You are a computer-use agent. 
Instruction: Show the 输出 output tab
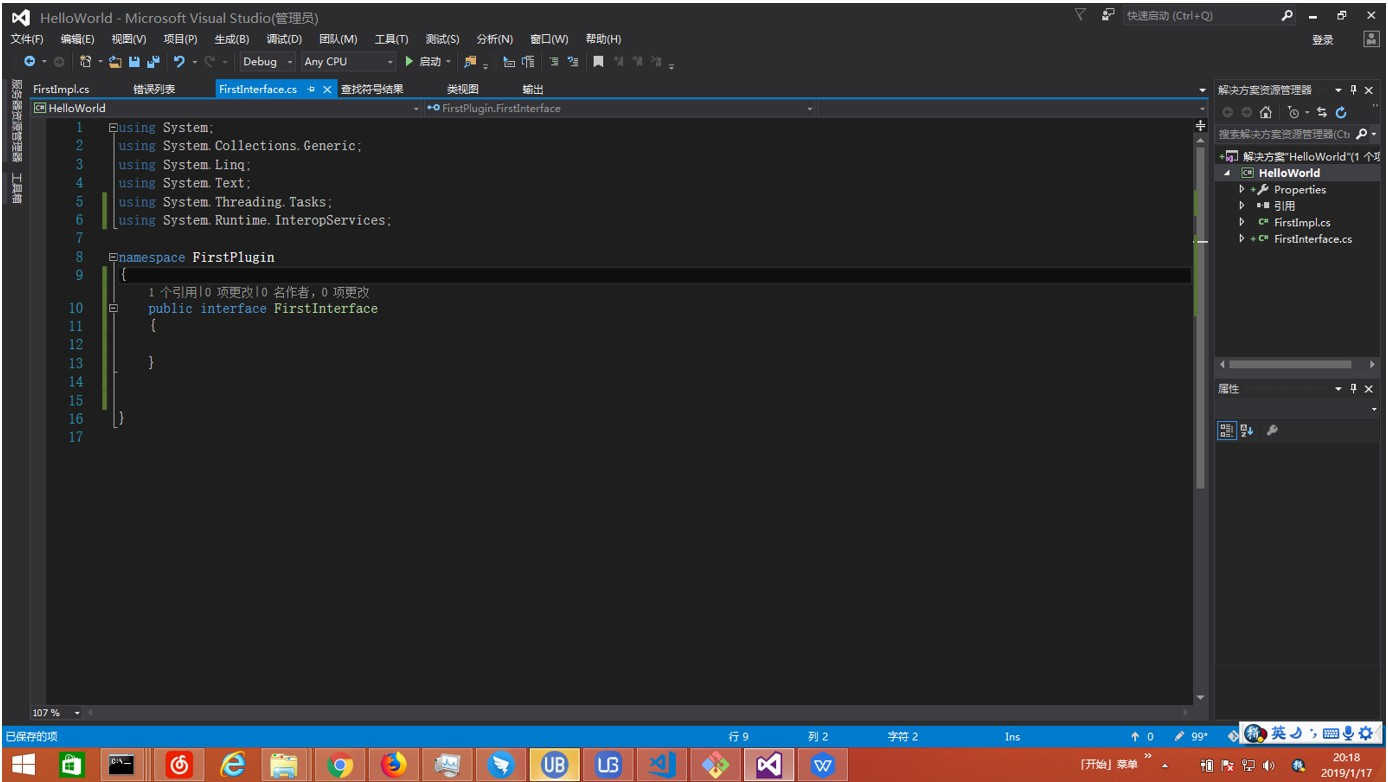[533, 89]
